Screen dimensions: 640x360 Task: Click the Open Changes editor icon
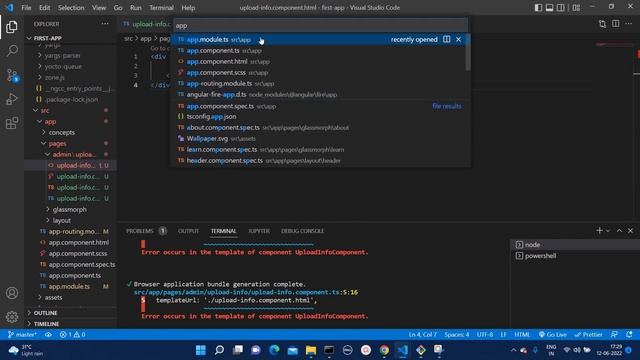tap(602, 24)
